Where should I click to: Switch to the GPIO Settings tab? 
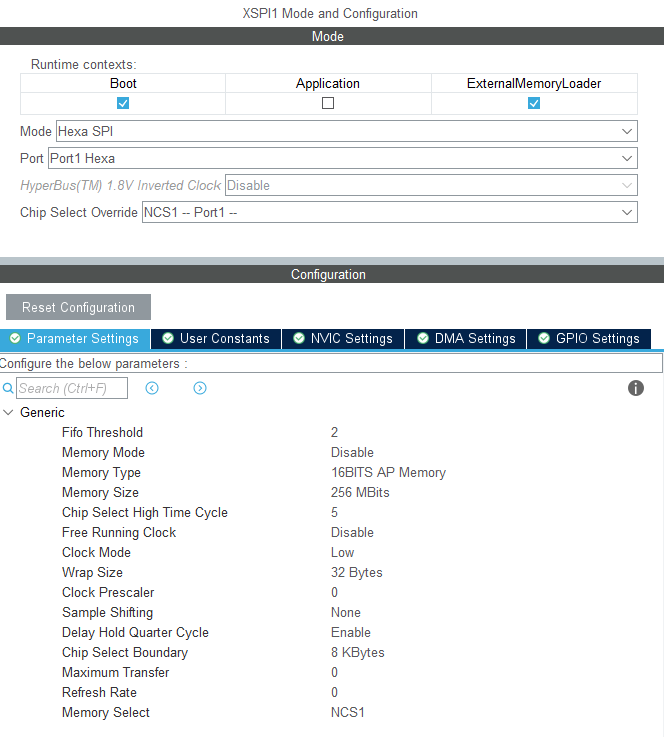coord(589,339)
